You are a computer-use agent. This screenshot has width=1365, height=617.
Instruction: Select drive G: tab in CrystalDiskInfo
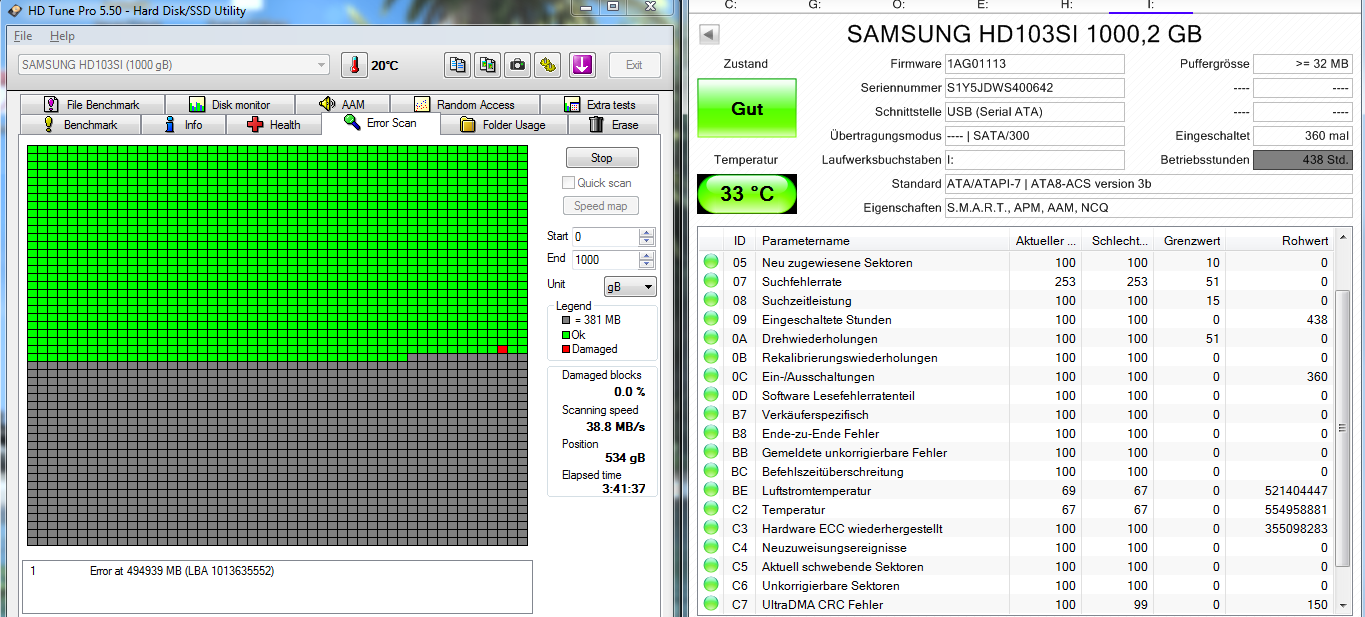(x=815, y=5)
